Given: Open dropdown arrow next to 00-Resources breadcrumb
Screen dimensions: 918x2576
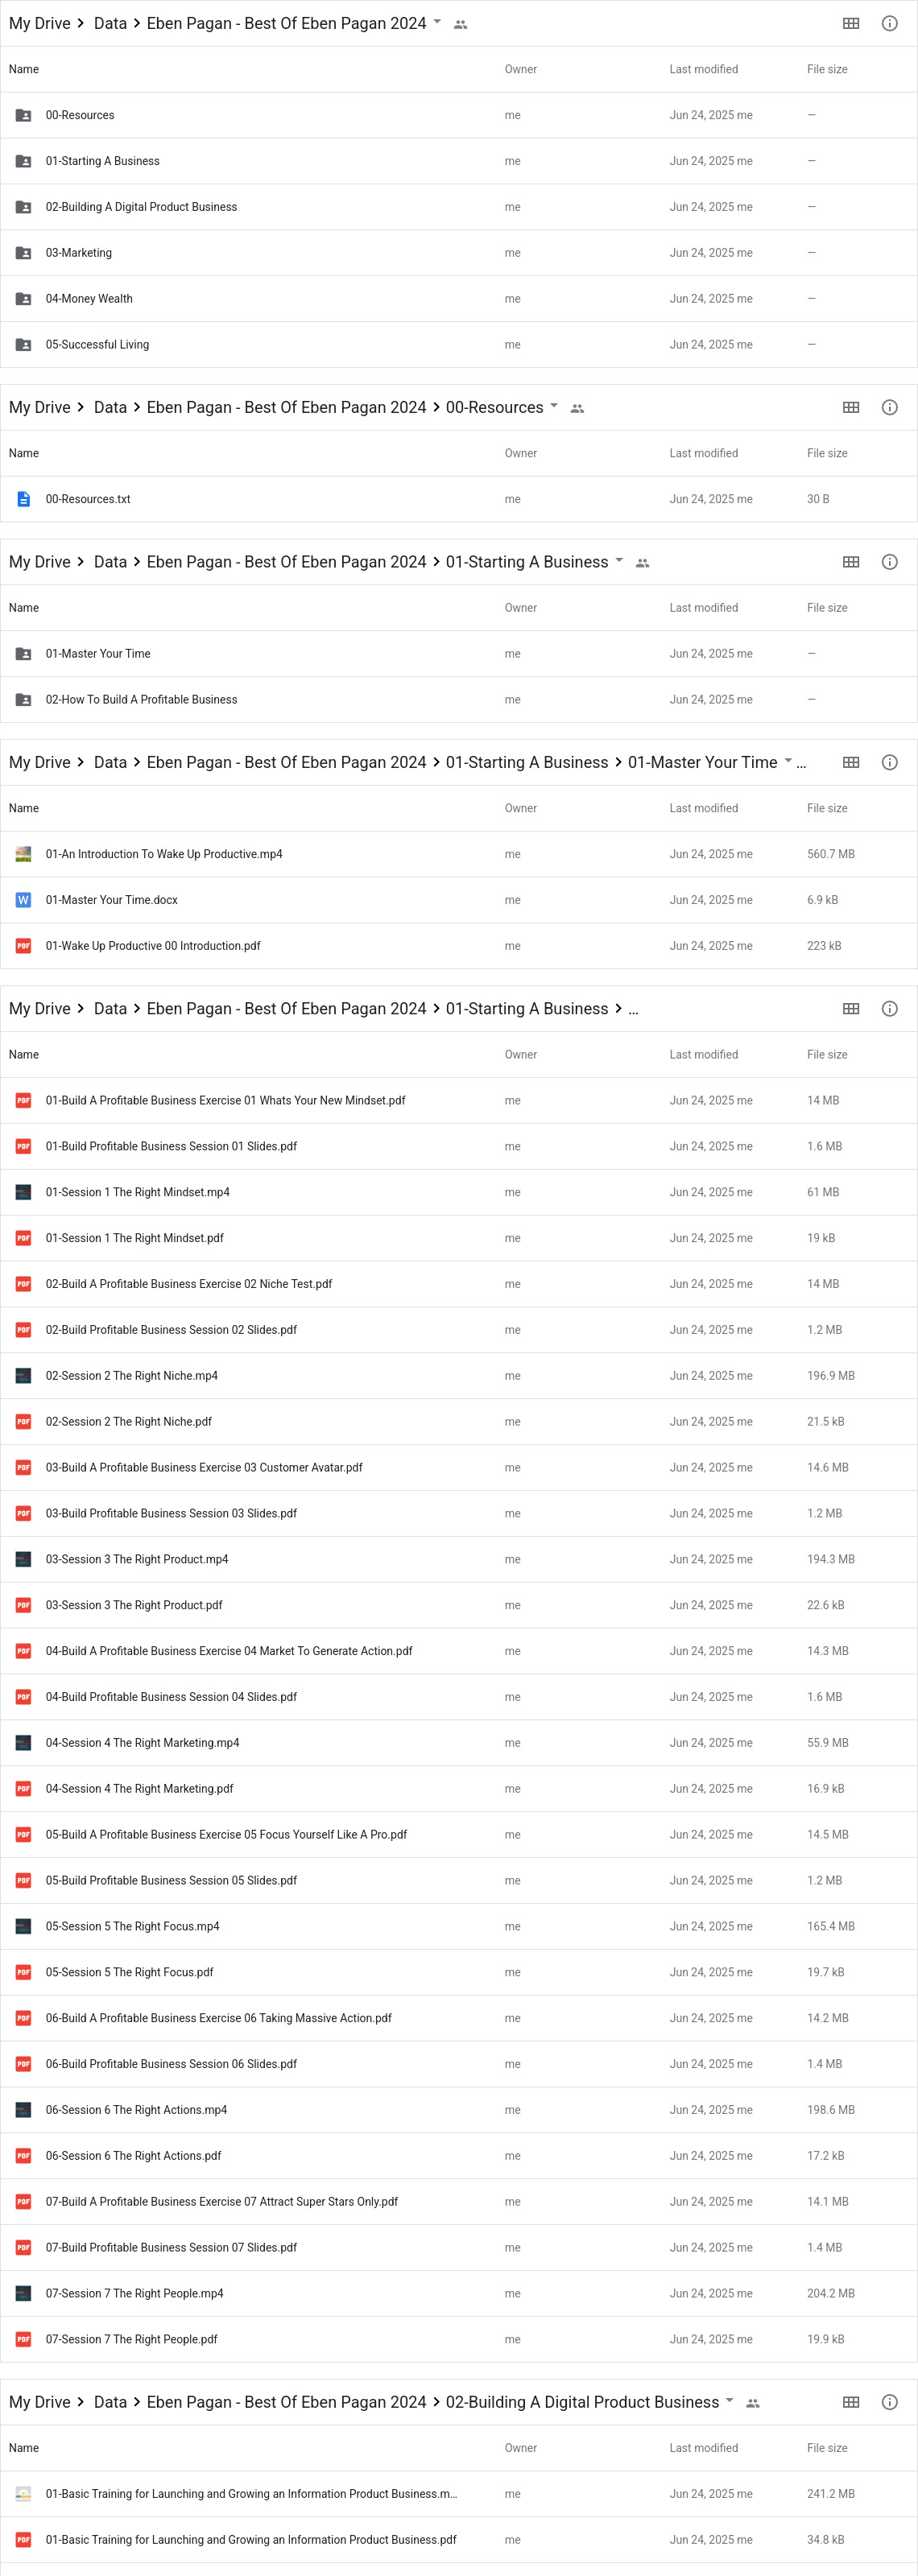Looking at the screenshot, I should tap(554, 406).
